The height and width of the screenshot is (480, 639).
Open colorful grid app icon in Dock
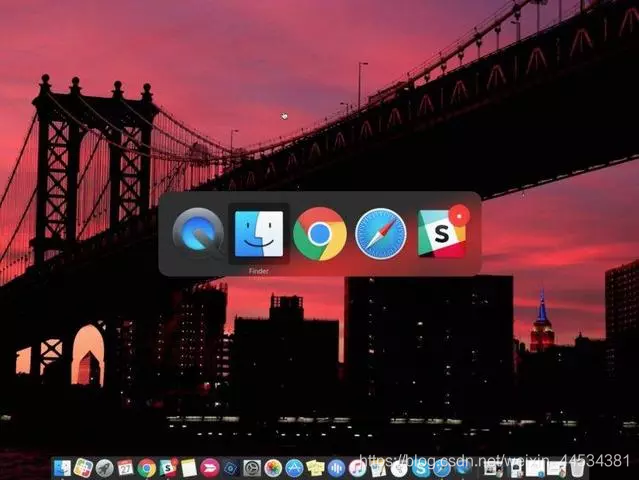click(x=83, y=468)
